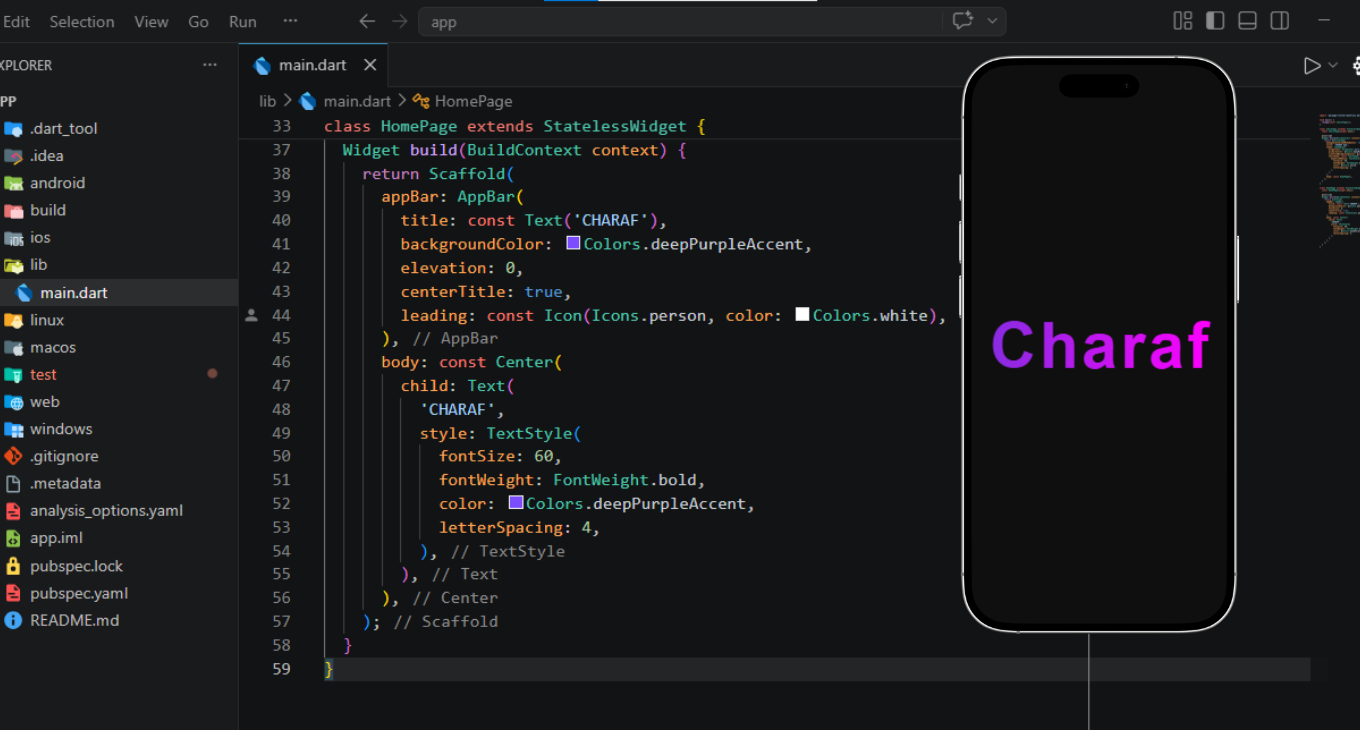Click the lock icon beside pubspec.lock
Image resolution: width=1360 pixels, height=730 pixels.
pos(13,566)
